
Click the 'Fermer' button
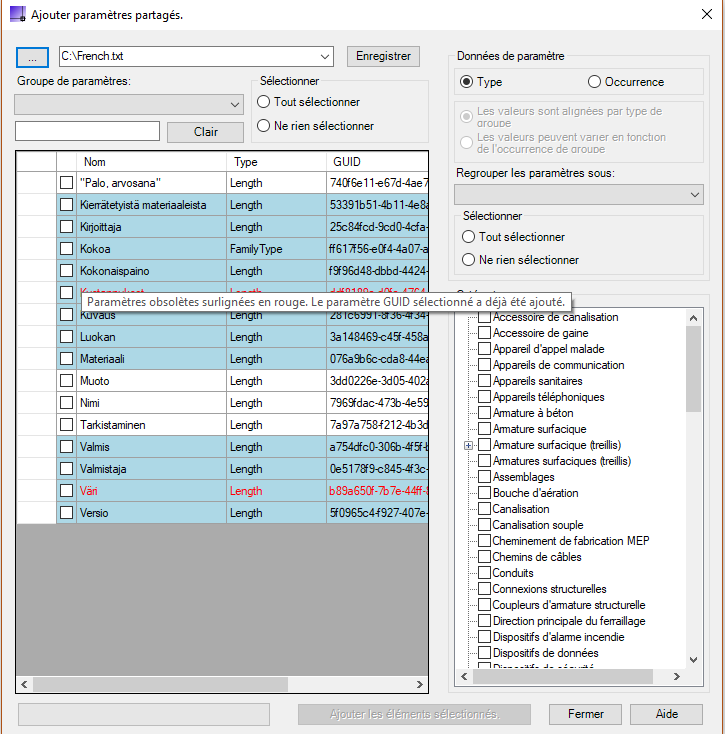585,714
